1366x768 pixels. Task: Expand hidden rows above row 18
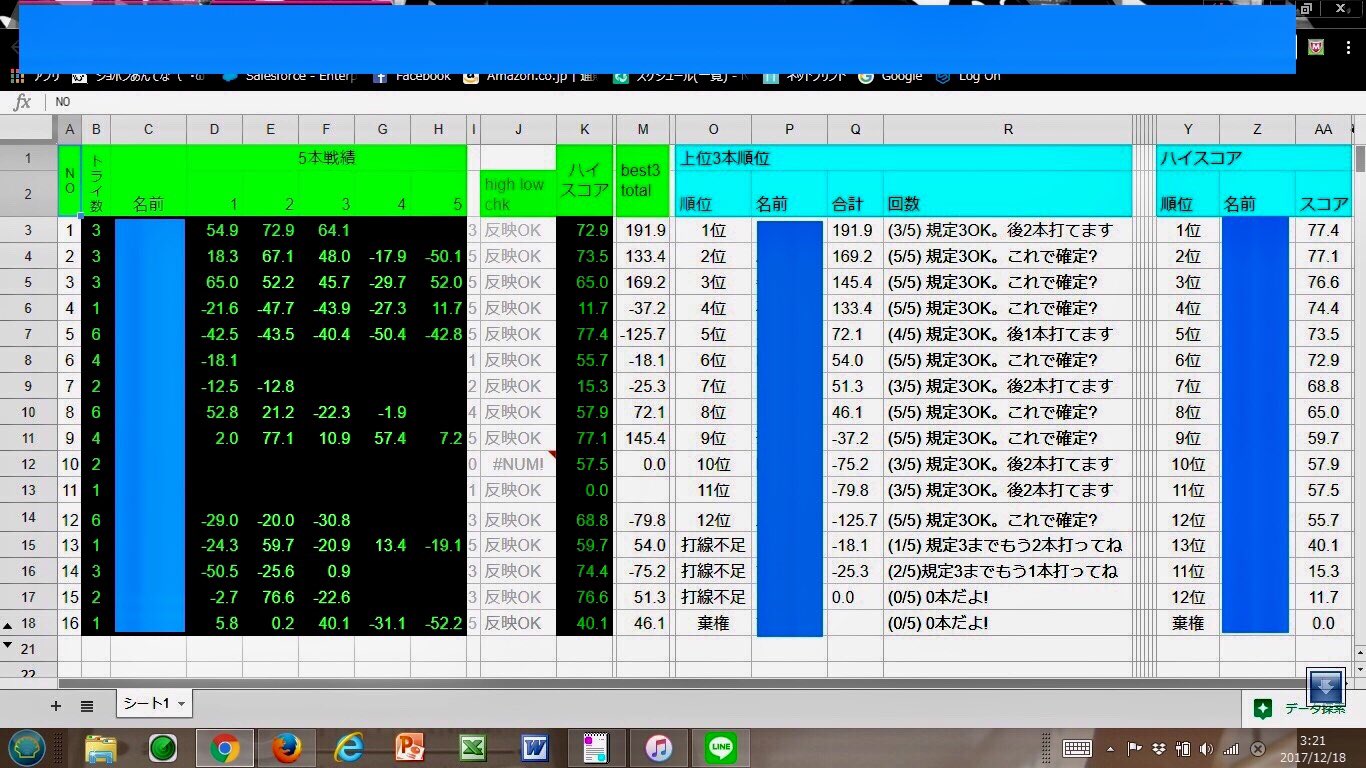[x=8, y=624]
